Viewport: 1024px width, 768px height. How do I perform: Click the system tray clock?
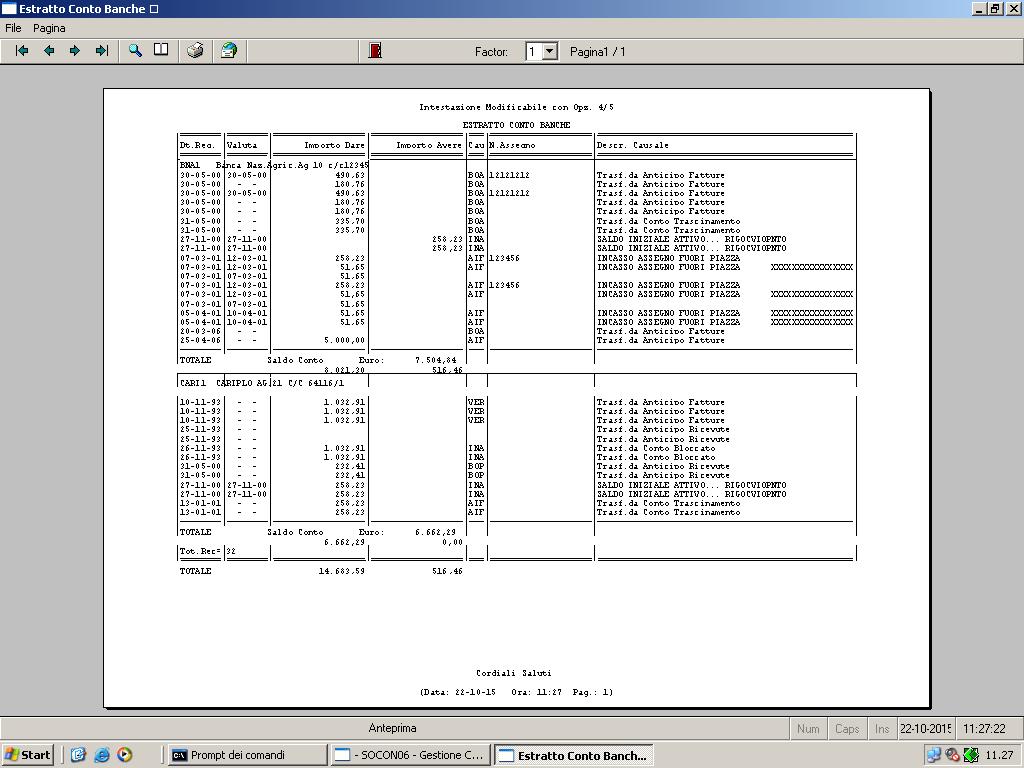tap(999, 755)
